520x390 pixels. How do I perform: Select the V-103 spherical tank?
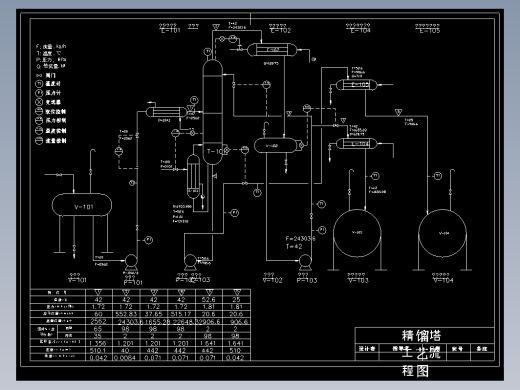pyautogui.click(x=357, y=233)
